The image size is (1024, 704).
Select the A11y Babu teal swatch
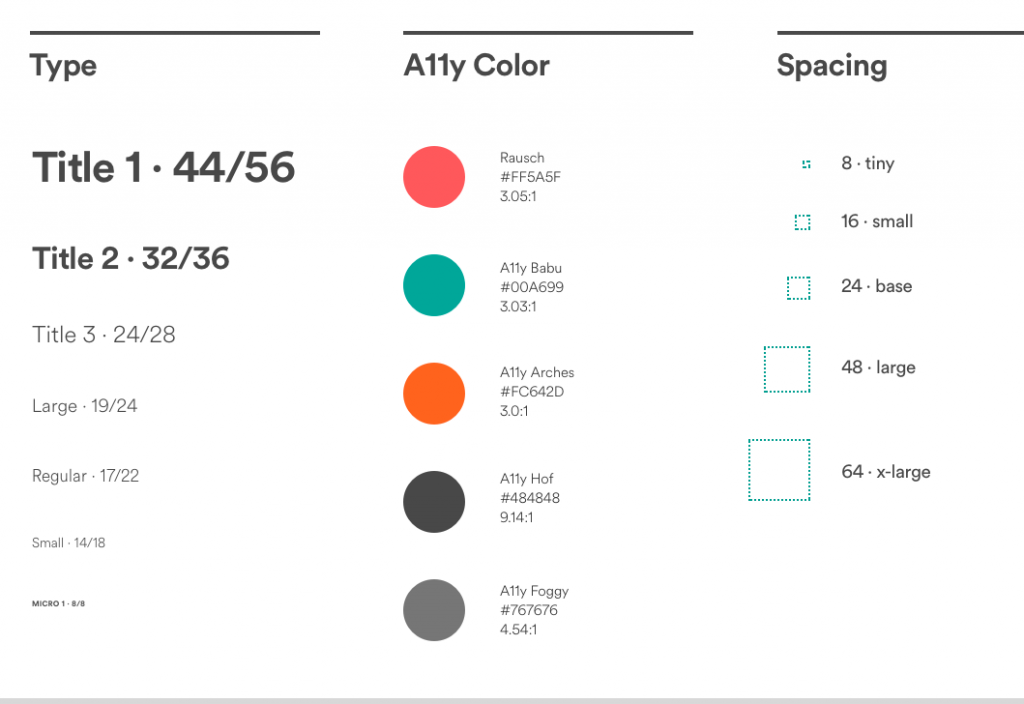[x=434, y=285]
